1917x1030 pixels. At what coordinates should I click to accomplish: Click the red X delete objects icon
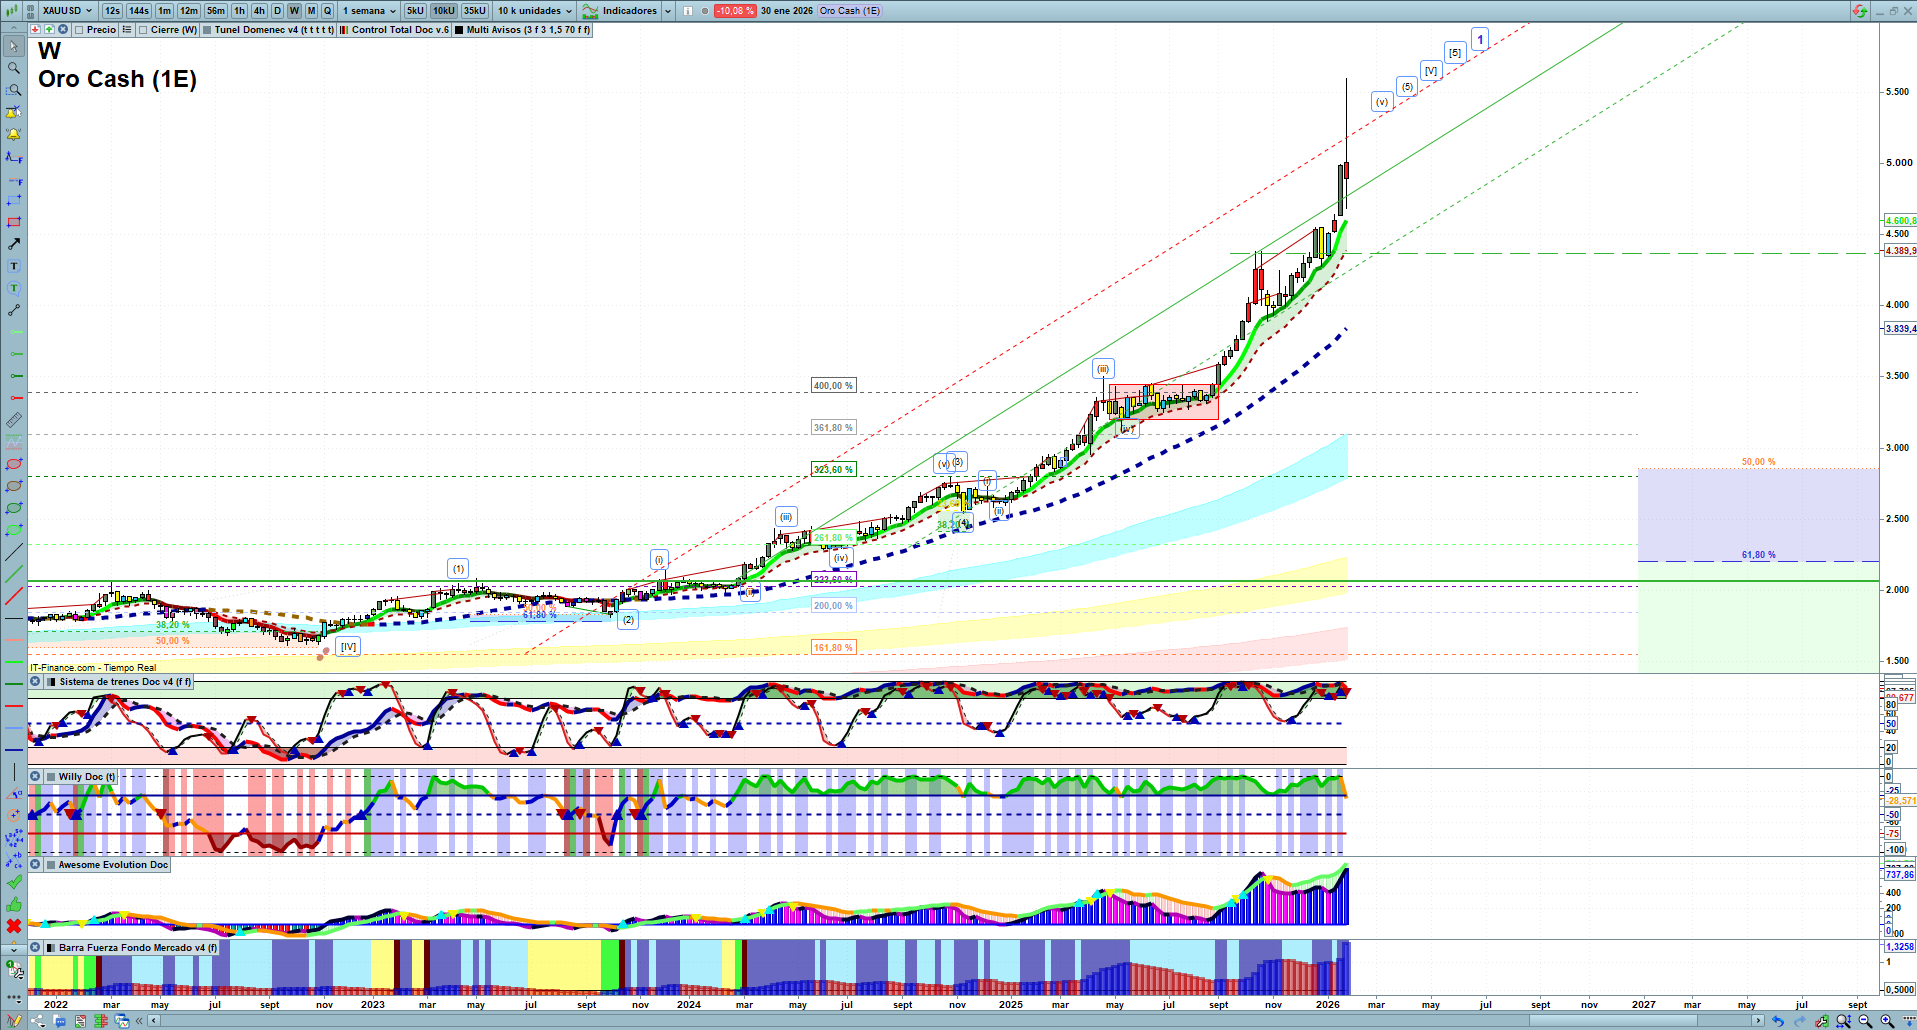13,926
